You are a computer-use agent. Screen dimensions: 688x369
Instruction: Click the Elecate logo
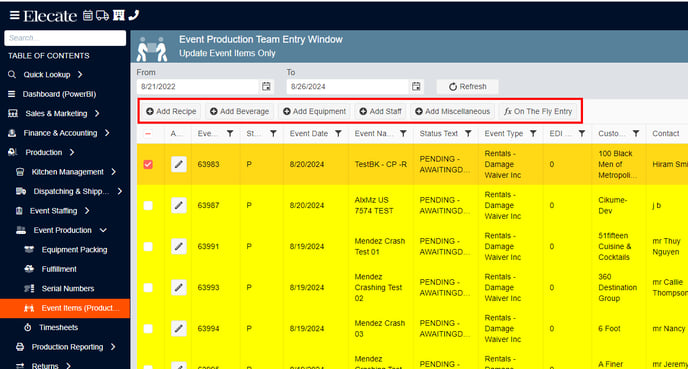(x=50, y=16)
